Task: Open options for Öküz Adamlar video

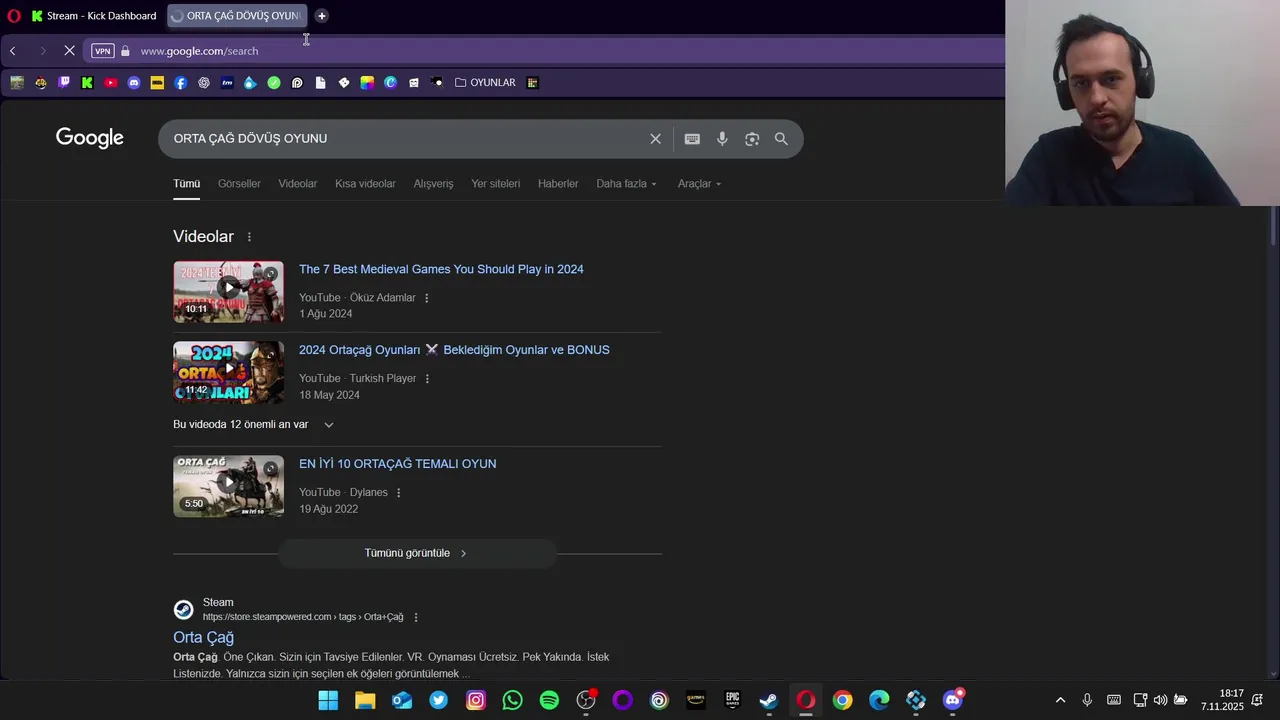Action: (427, 298)
